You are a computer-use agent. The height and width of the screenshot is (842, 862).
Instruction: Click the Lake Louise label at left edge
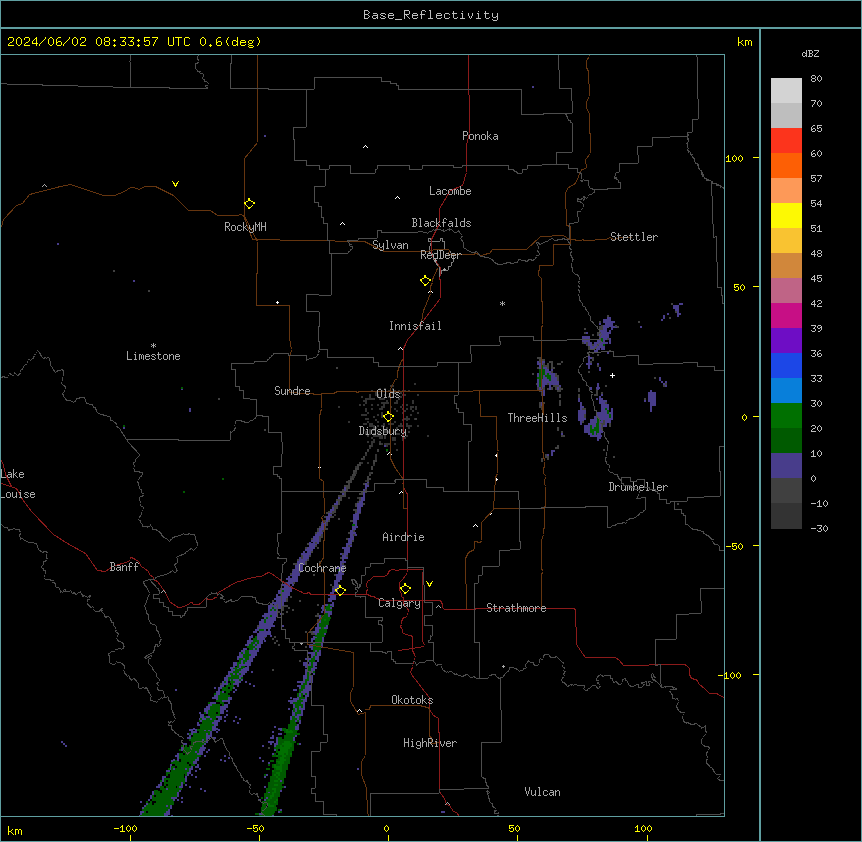tap(18, 484)
